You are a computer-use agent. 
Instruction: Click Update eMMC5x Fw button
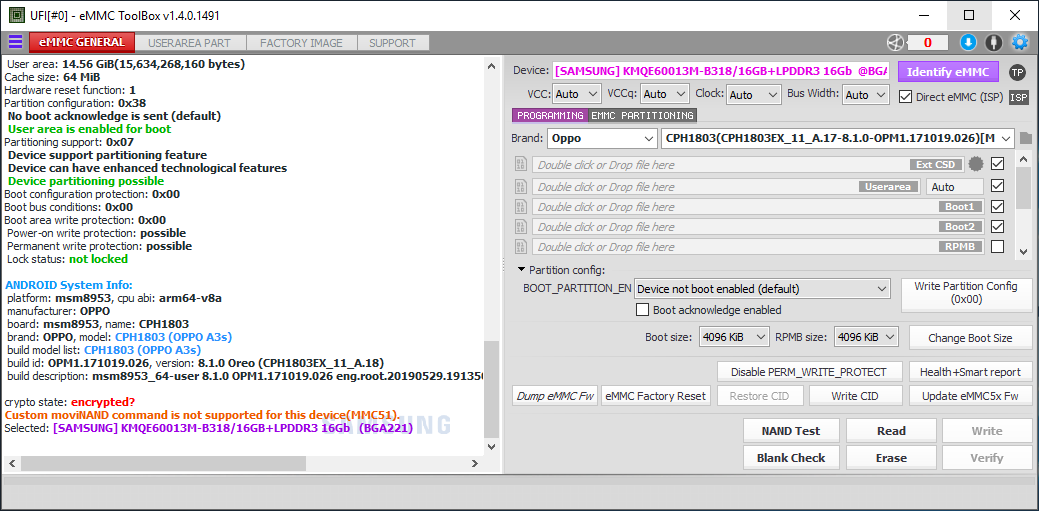click(x=970, y=396)
